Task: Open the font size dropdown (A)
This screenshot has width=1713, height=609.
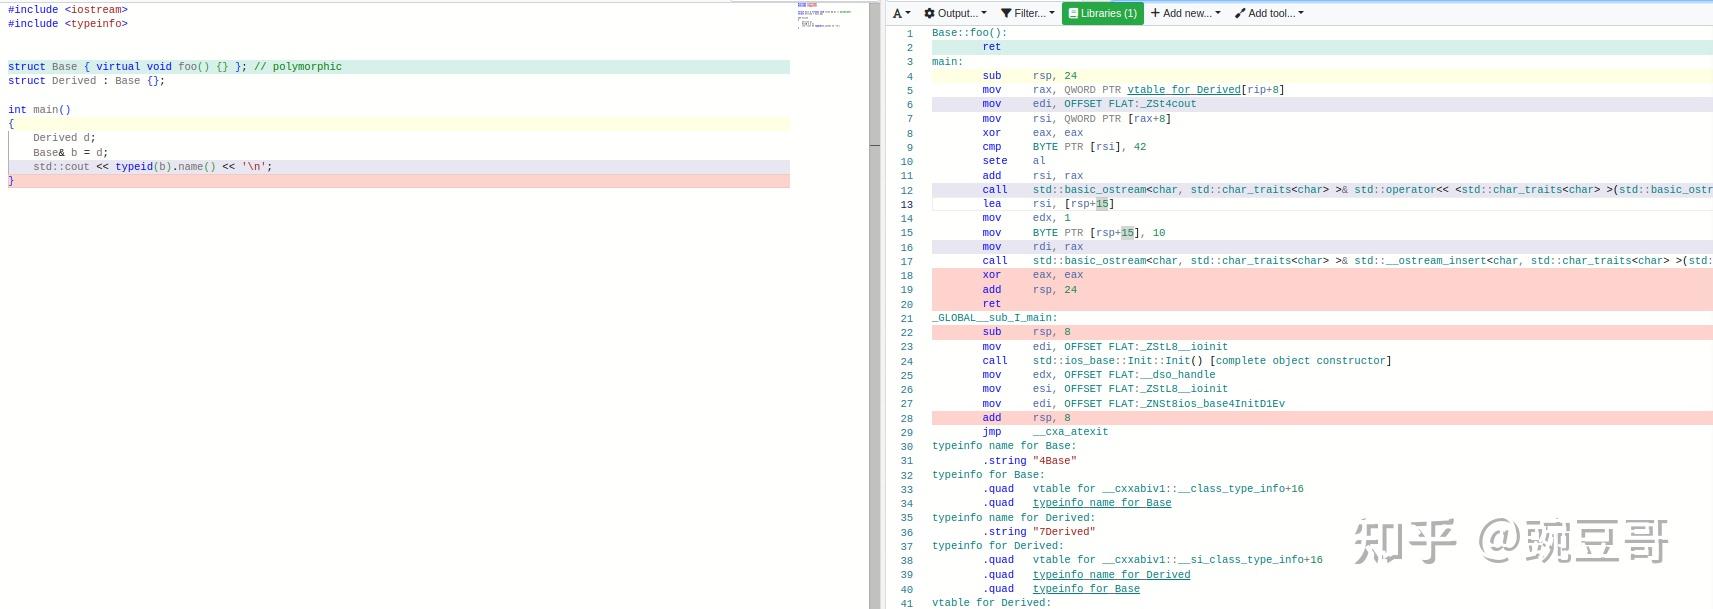Action: coord(901,13)
